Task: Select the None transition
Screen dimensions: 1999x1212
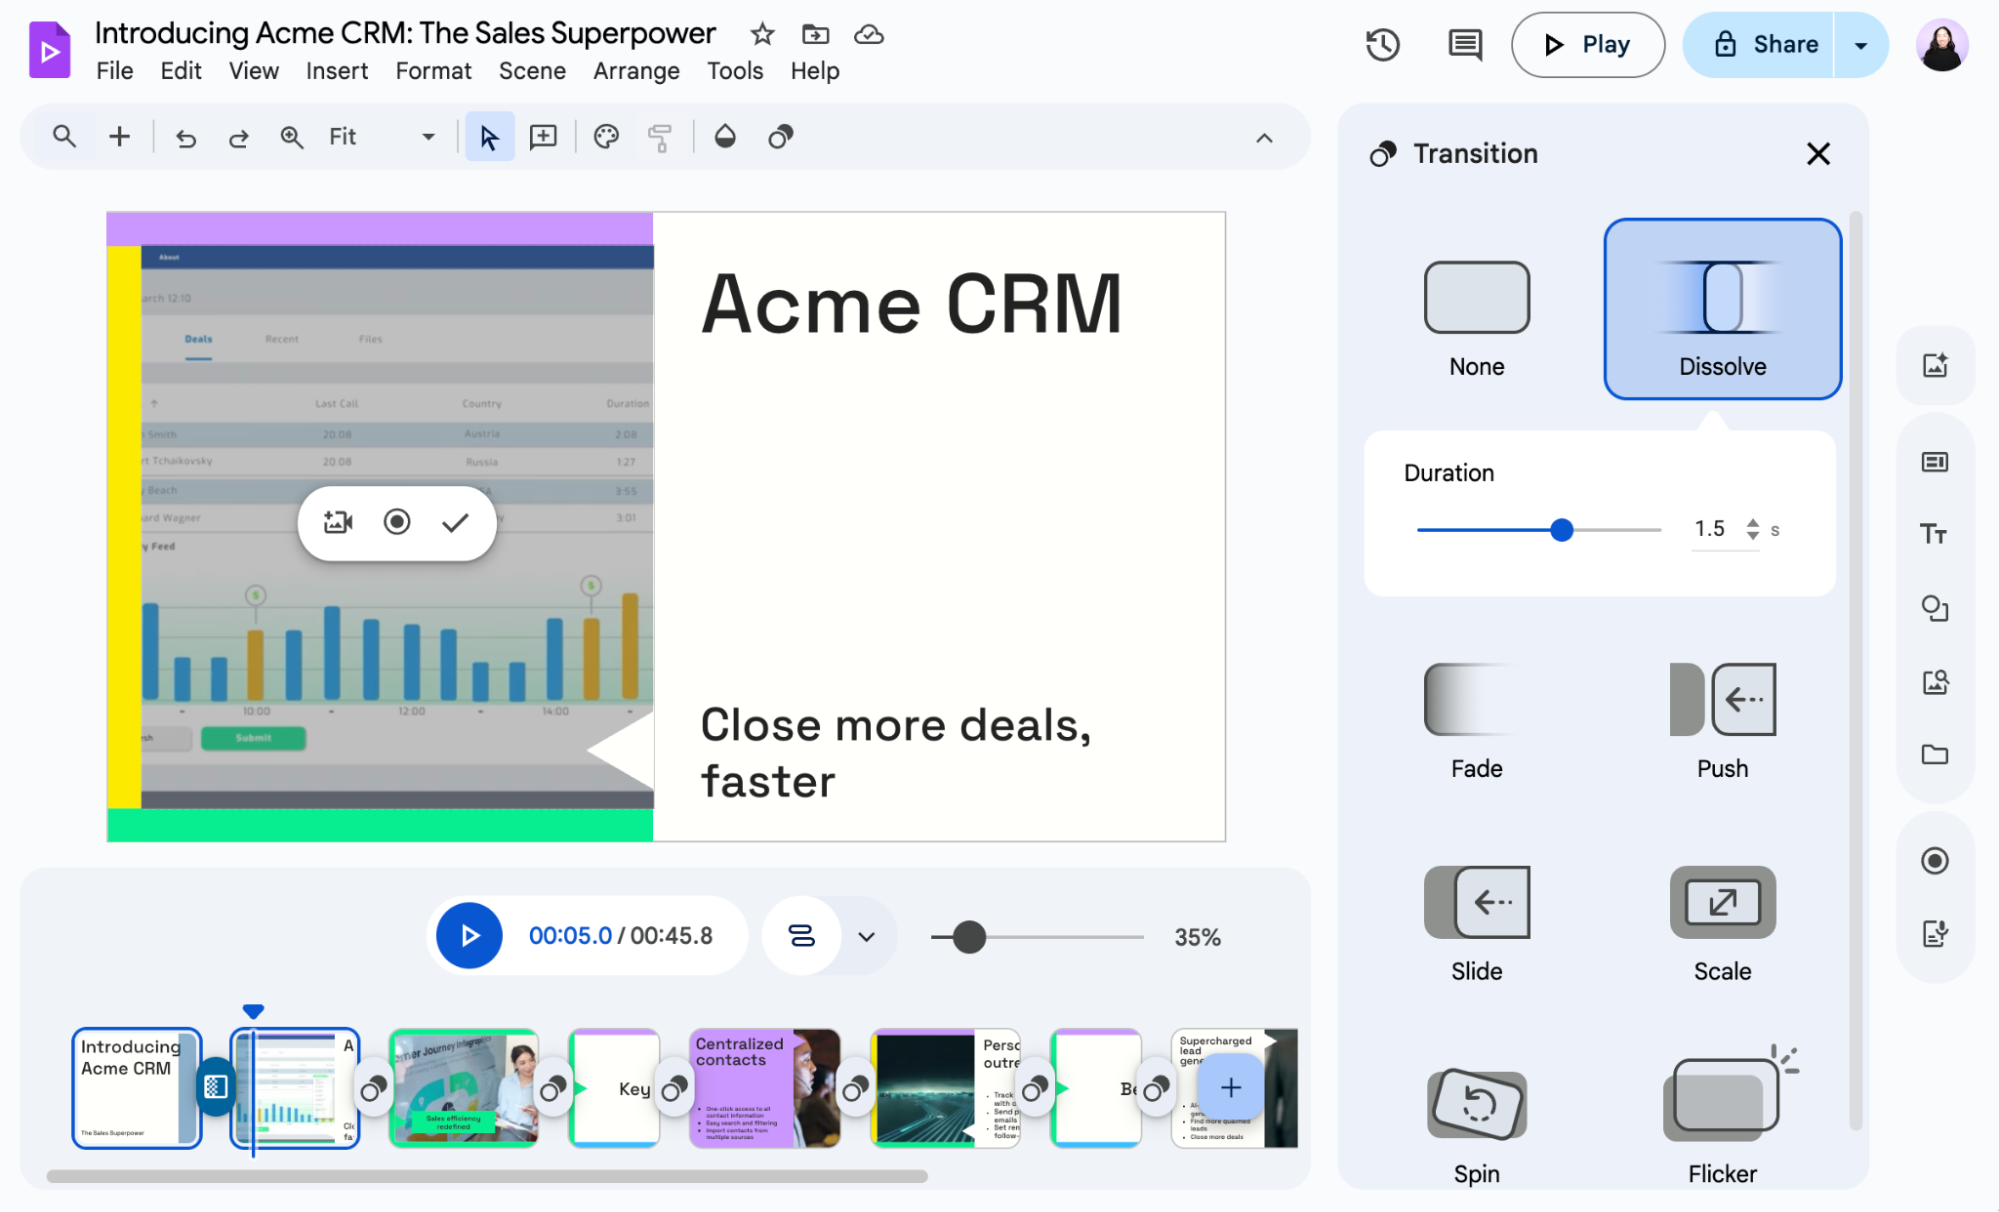Action: tap(1476, 318)
